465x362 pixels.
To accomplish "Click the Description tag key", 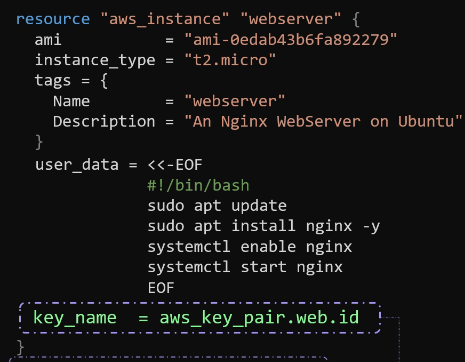I will point(104,122).
